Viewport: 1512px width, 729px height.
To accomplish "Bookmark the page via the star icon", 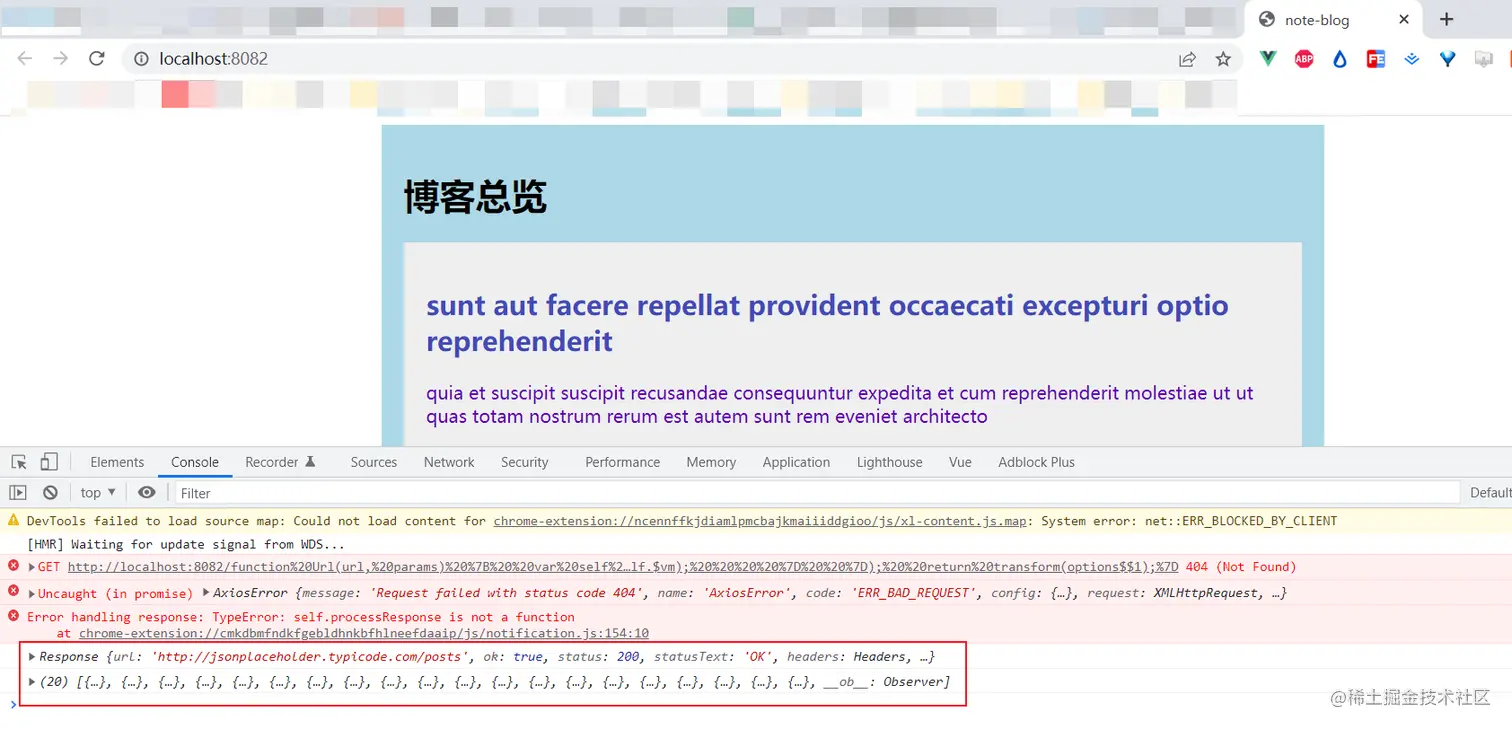I will (1223, 59).
